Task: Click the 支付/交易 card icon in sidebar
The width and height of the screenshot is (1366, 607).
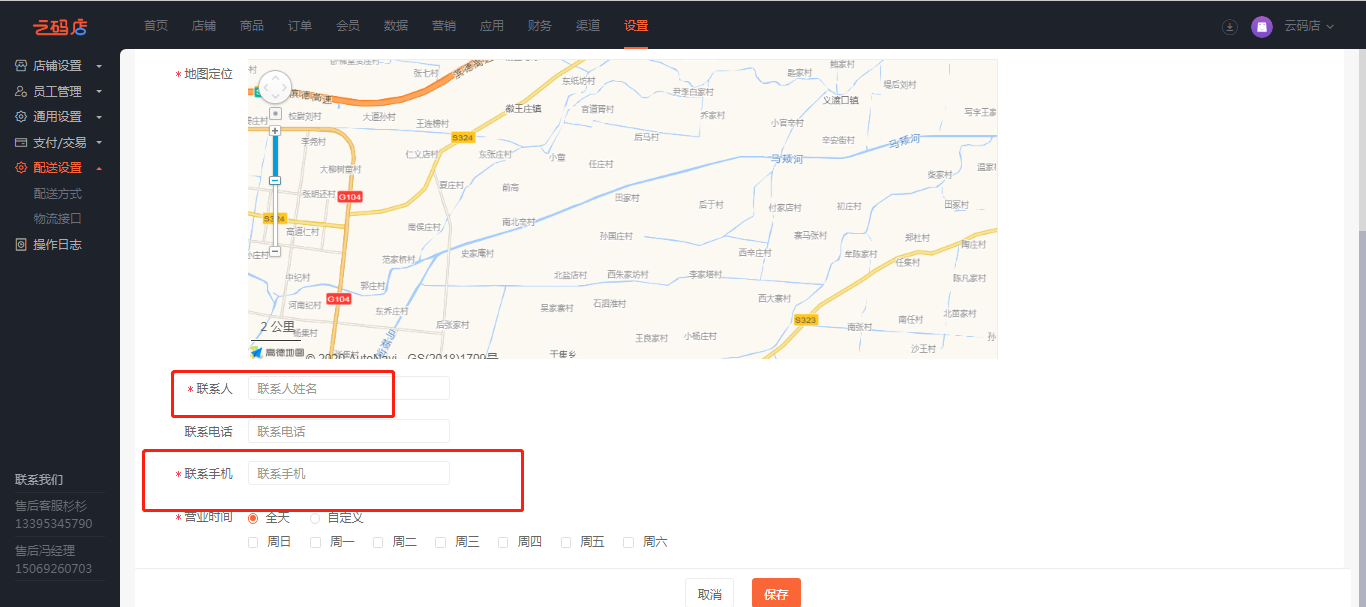Action: [x=21, y=142]
